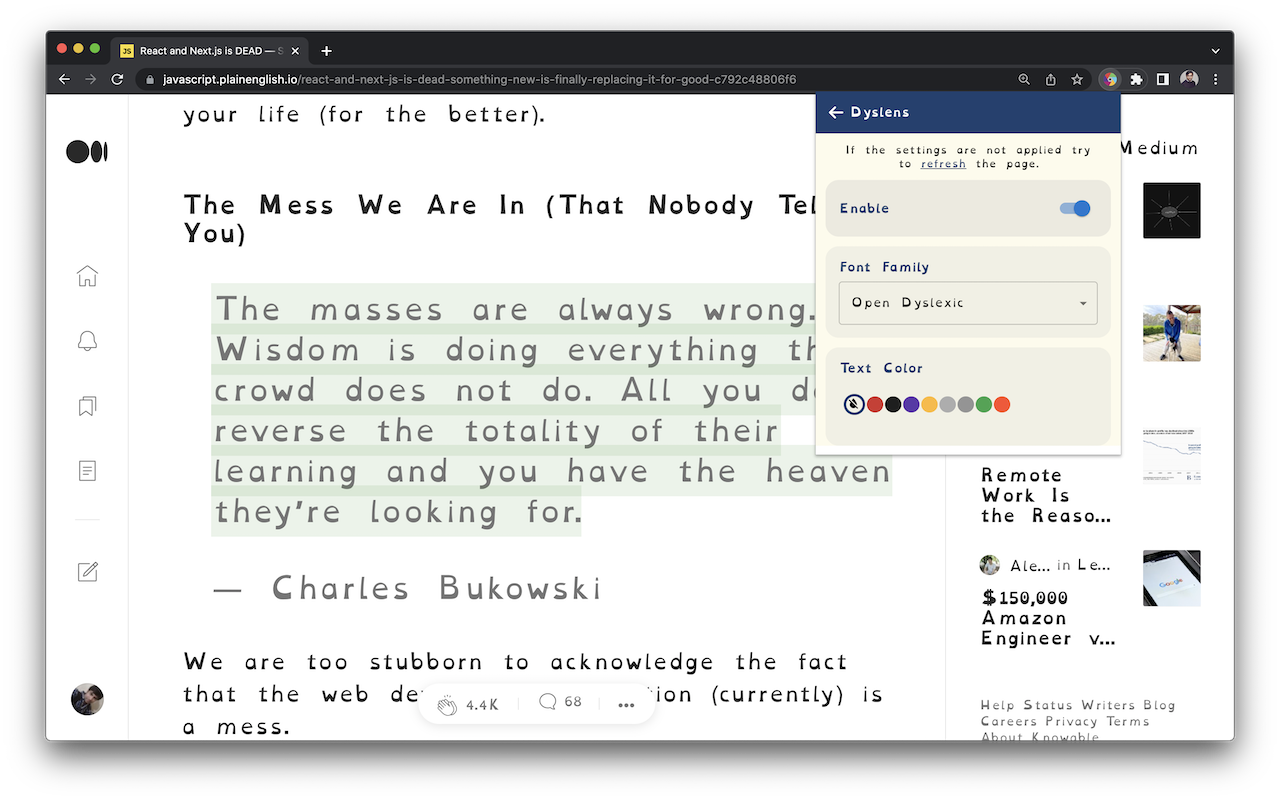Open the Chrome three-dot menu
Image resolution: width=1280 pixels, height=800 pixels.
click(x=1216, y=79)
